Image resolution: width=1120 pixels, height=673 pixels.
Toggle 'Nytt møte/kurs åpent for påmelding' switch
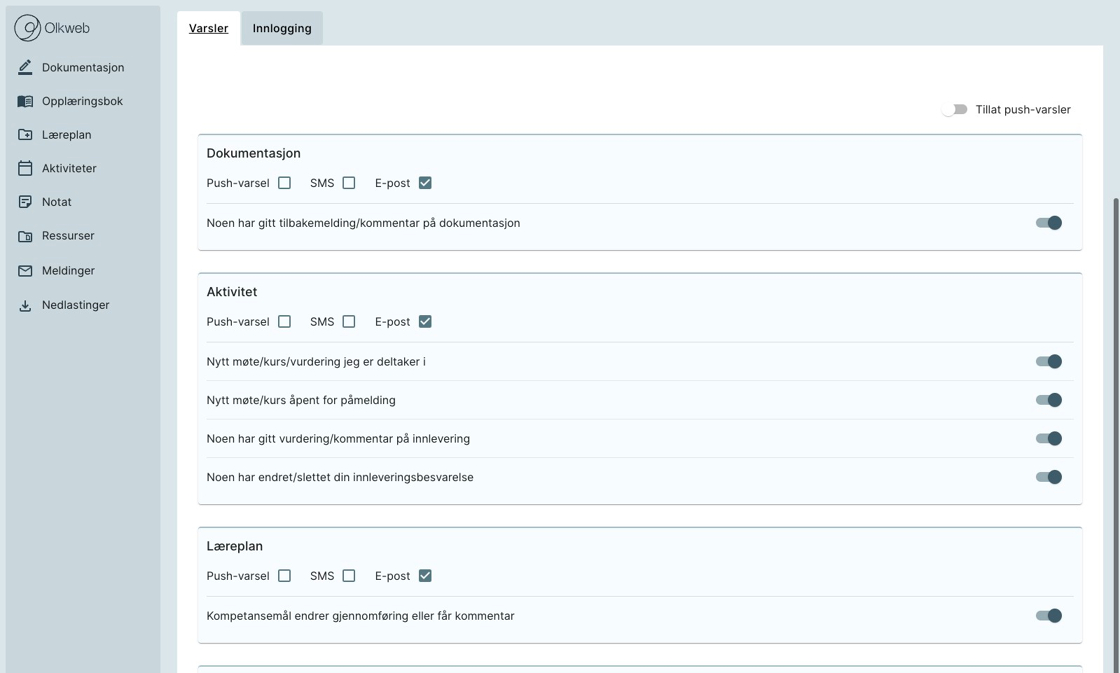pyautogui.click(x=1048, y=400)
